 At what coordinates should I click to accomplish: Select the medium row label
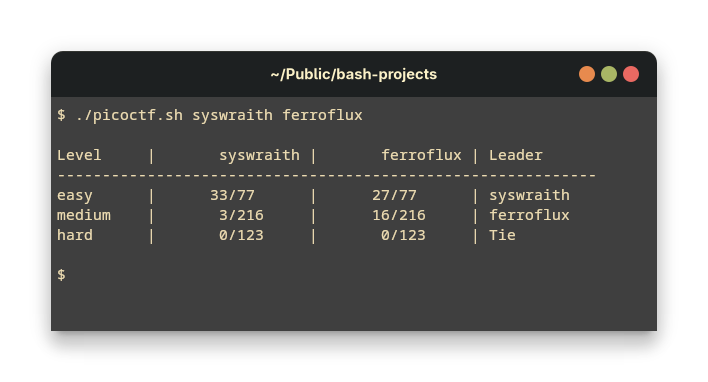84,215
